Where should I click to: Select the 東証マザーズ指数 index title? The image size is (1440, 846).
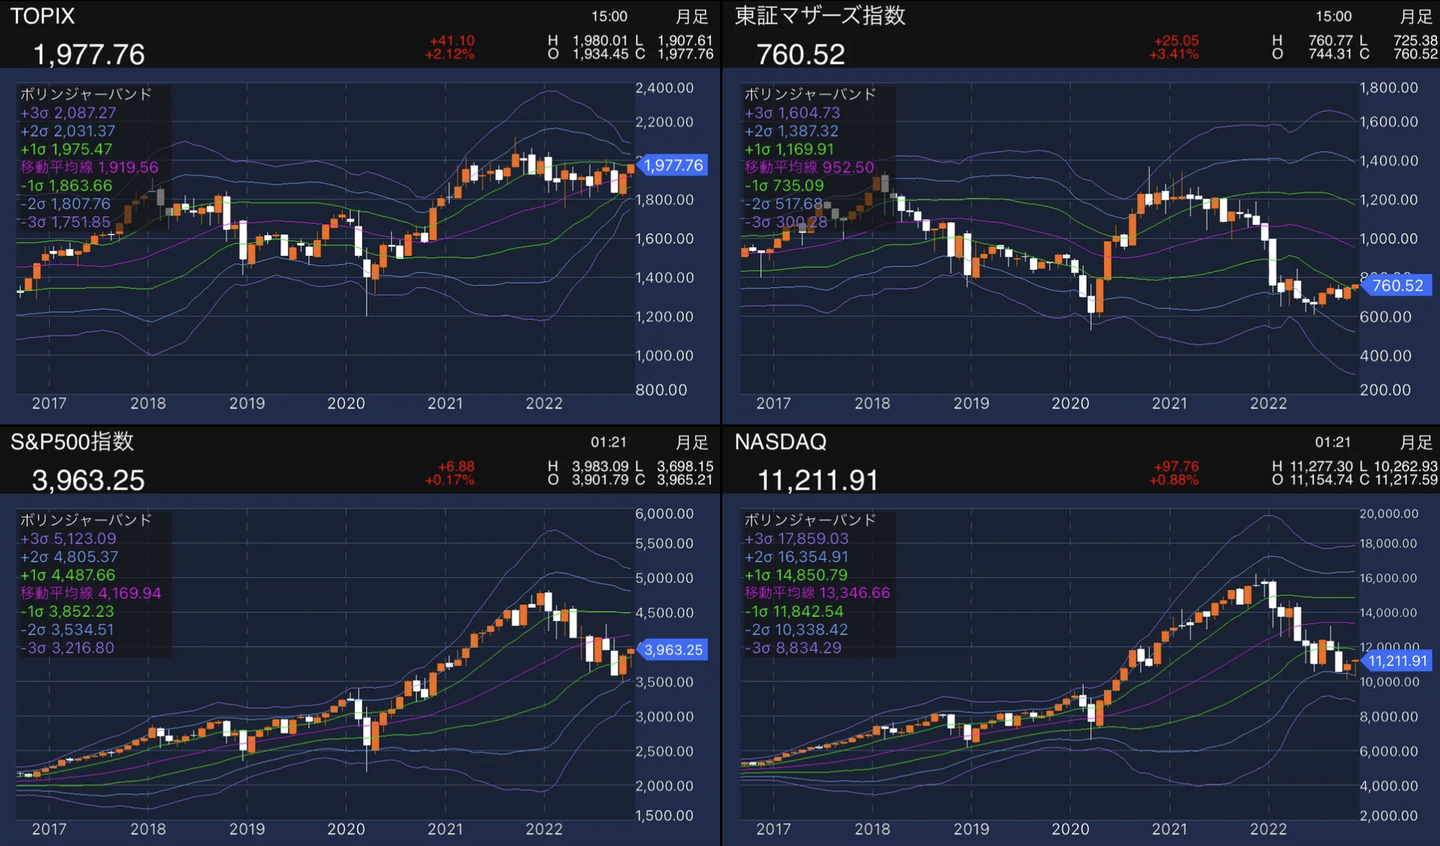coord(820,16)
